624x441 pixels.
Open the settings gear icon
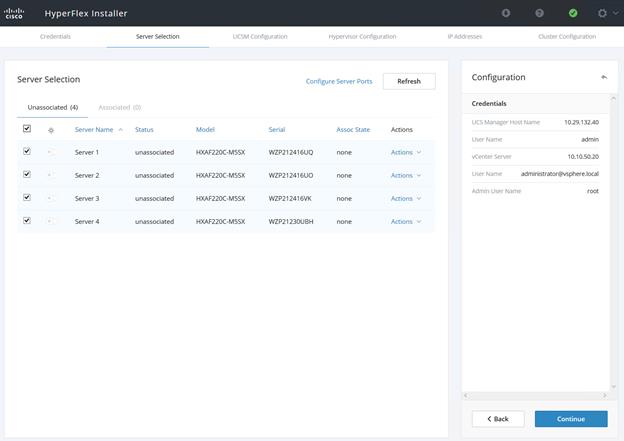pyautogui.click(x=602, y=13)
